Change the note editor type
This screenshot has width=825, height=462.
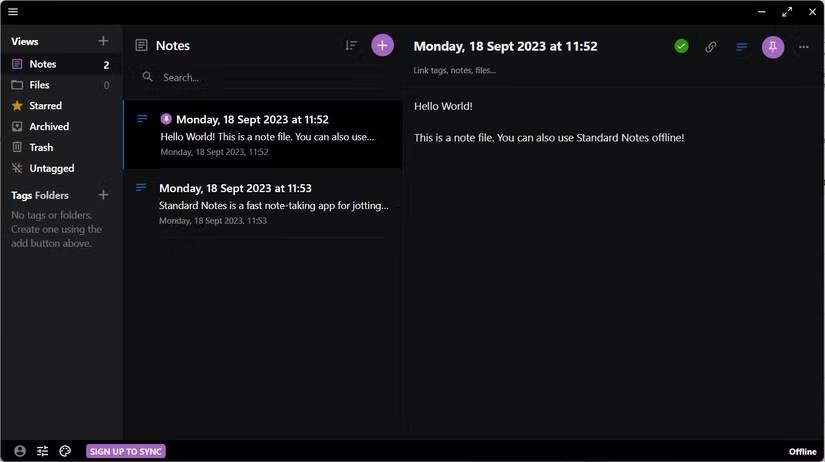coord(741,47)
